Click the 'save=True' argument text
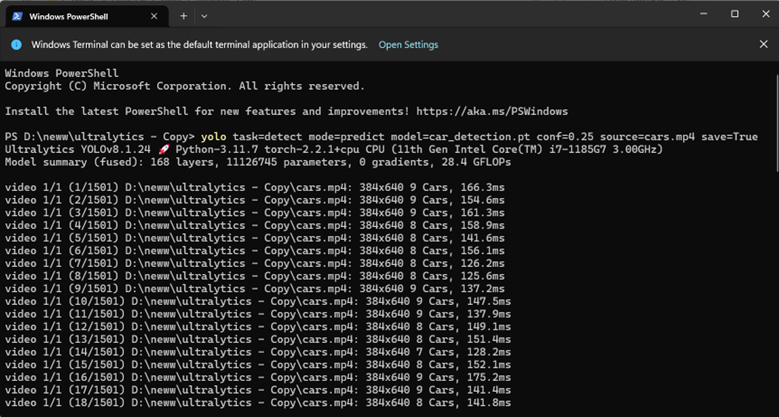The width and height of the screenshot is (779, 417). (x=729, y=137)
